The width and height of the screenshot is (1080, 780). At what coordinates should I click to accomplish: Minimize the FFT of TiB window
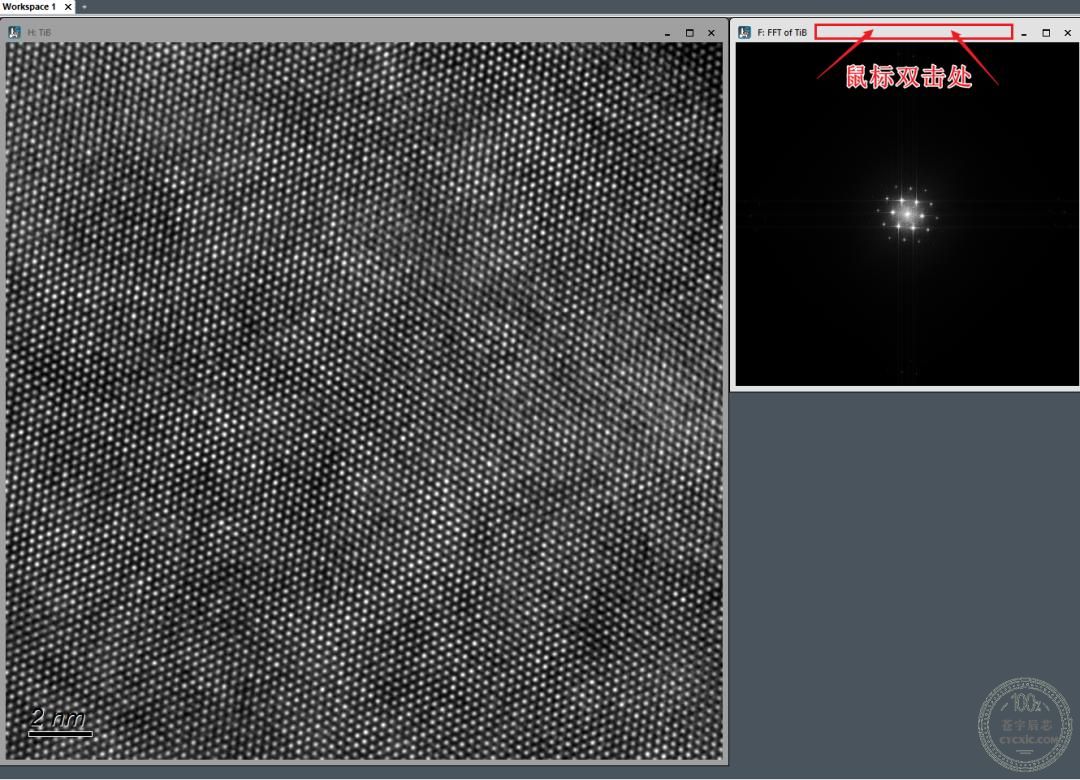tap(1024, 33)
